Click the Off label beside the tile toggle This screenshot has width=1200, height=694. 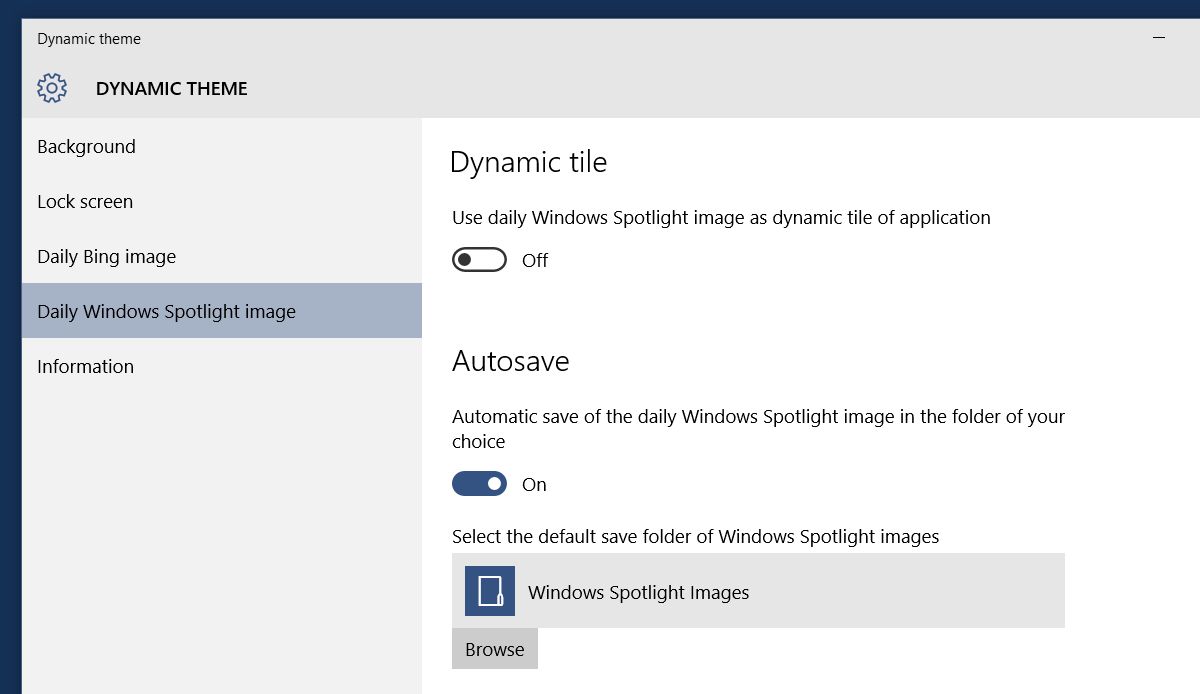(x=535, y=260)
